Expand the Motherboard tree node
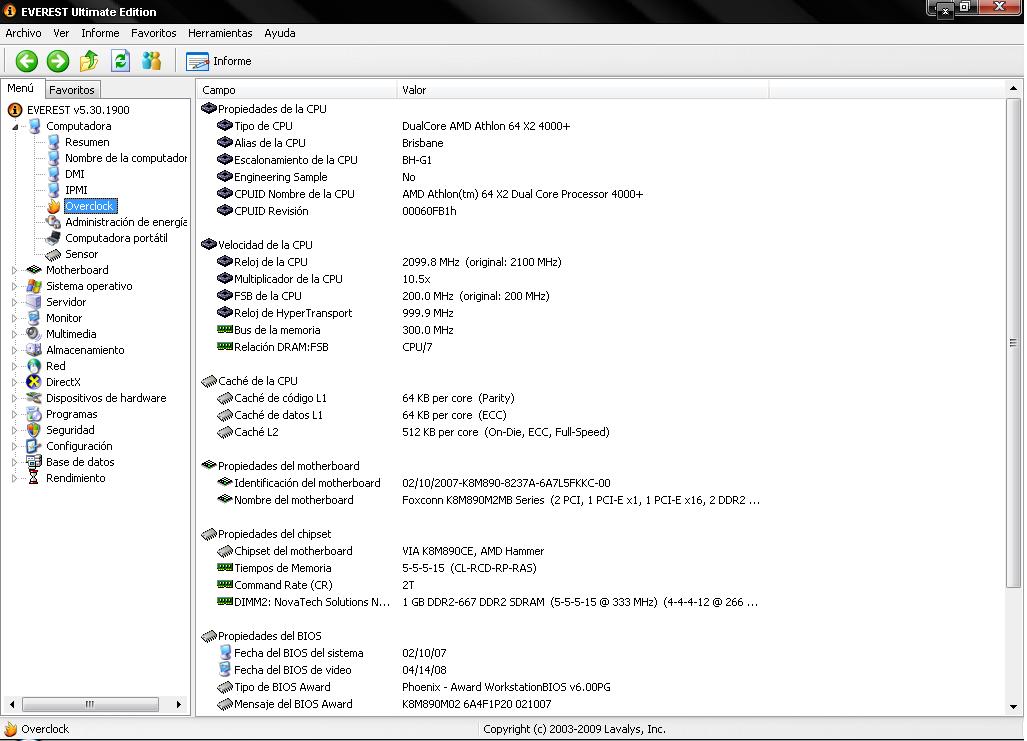The height and width of the screenshot is (741, 1027). point(15,270)
